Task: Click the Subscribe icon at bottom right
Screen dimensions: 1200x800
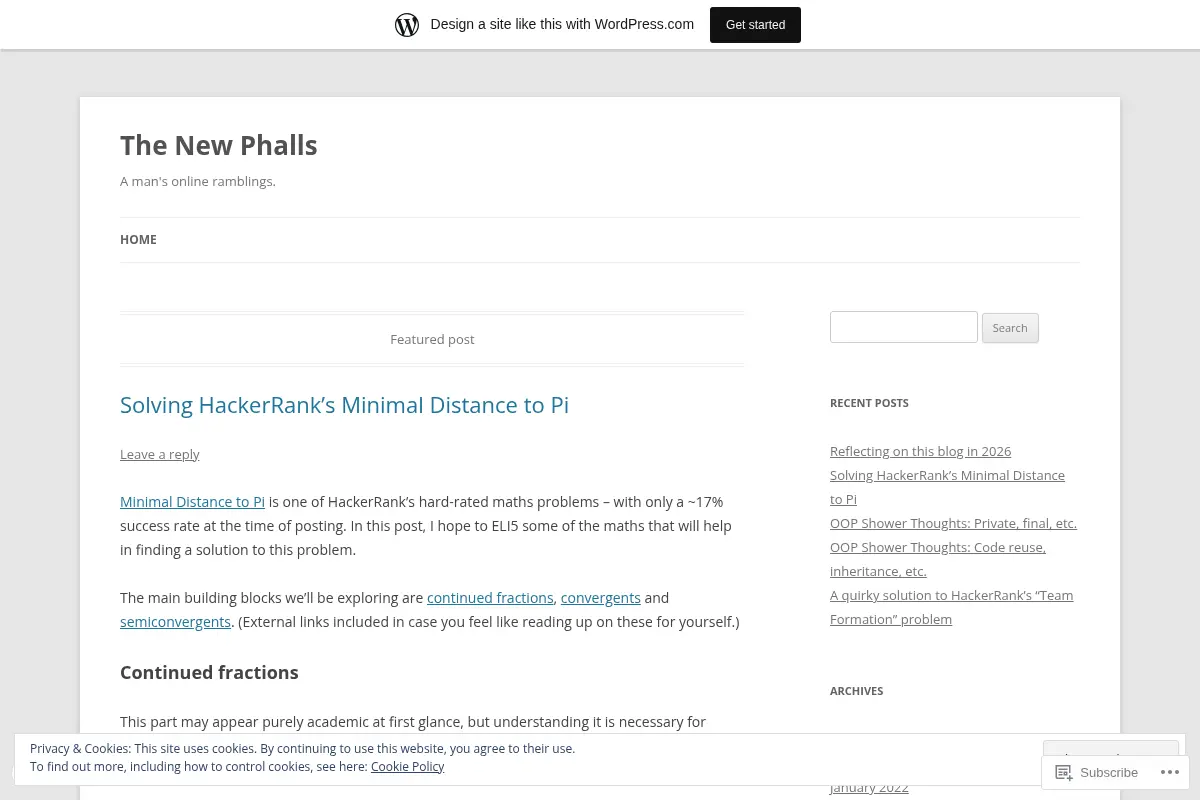Action: tap(1064, 772)
